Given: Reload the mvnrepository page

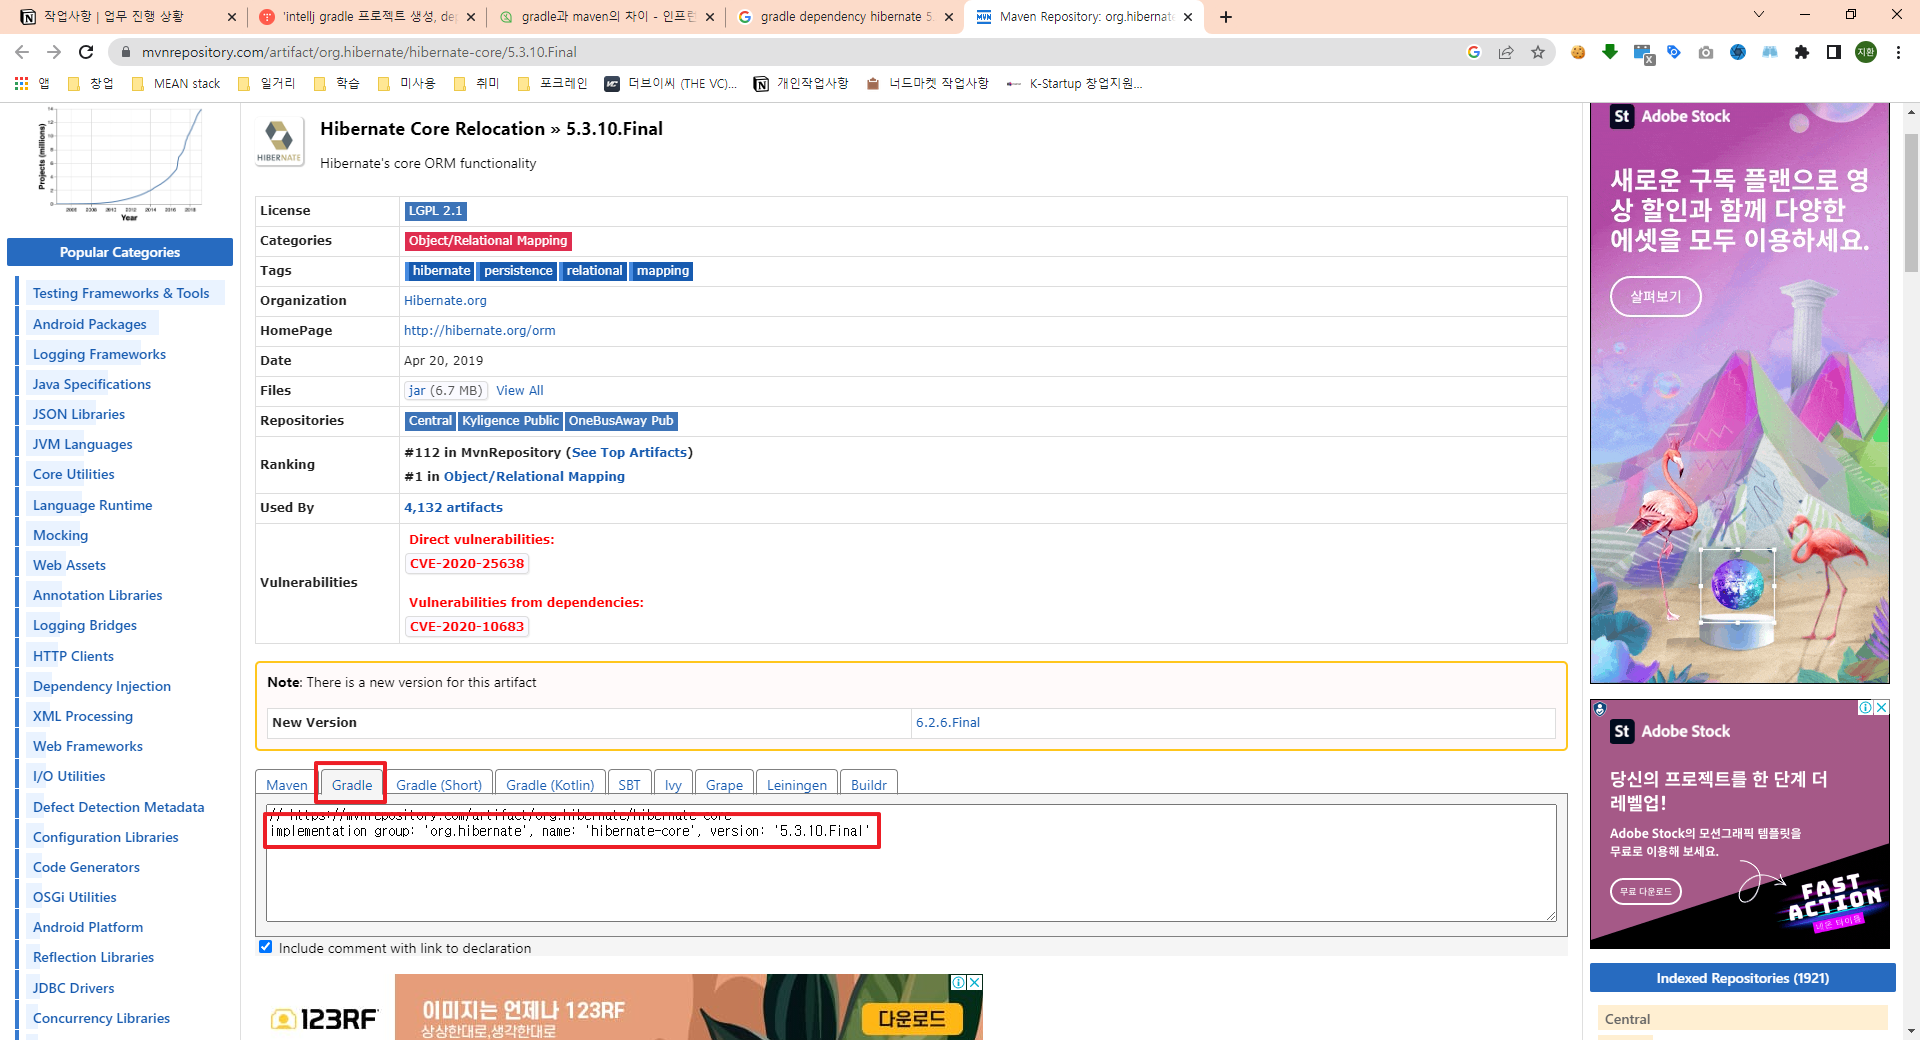Looking at the screenshot, I should (x=86, y=52).
